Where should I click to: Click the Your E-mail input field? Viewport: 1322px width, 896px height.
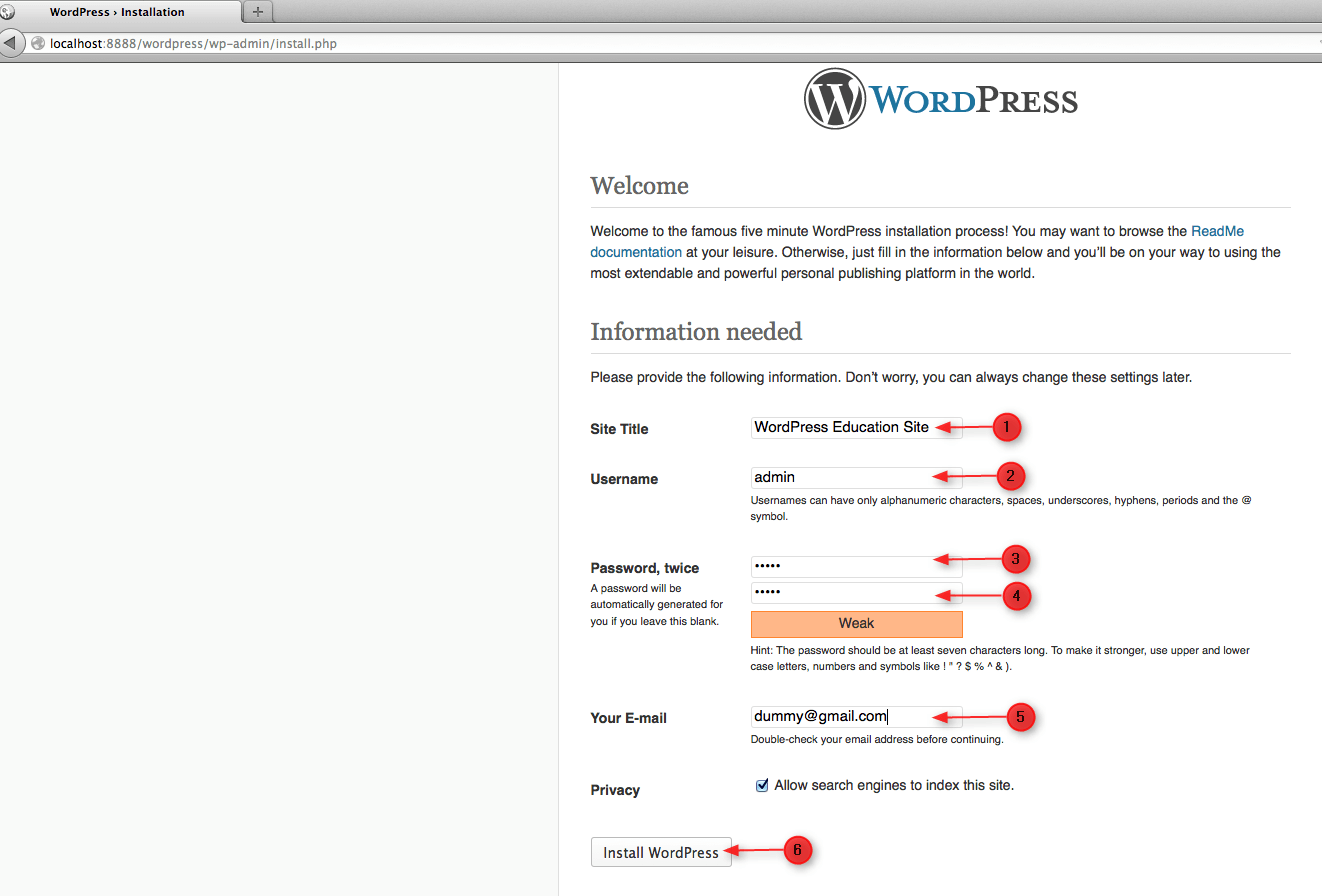click(x=857, y=716)
